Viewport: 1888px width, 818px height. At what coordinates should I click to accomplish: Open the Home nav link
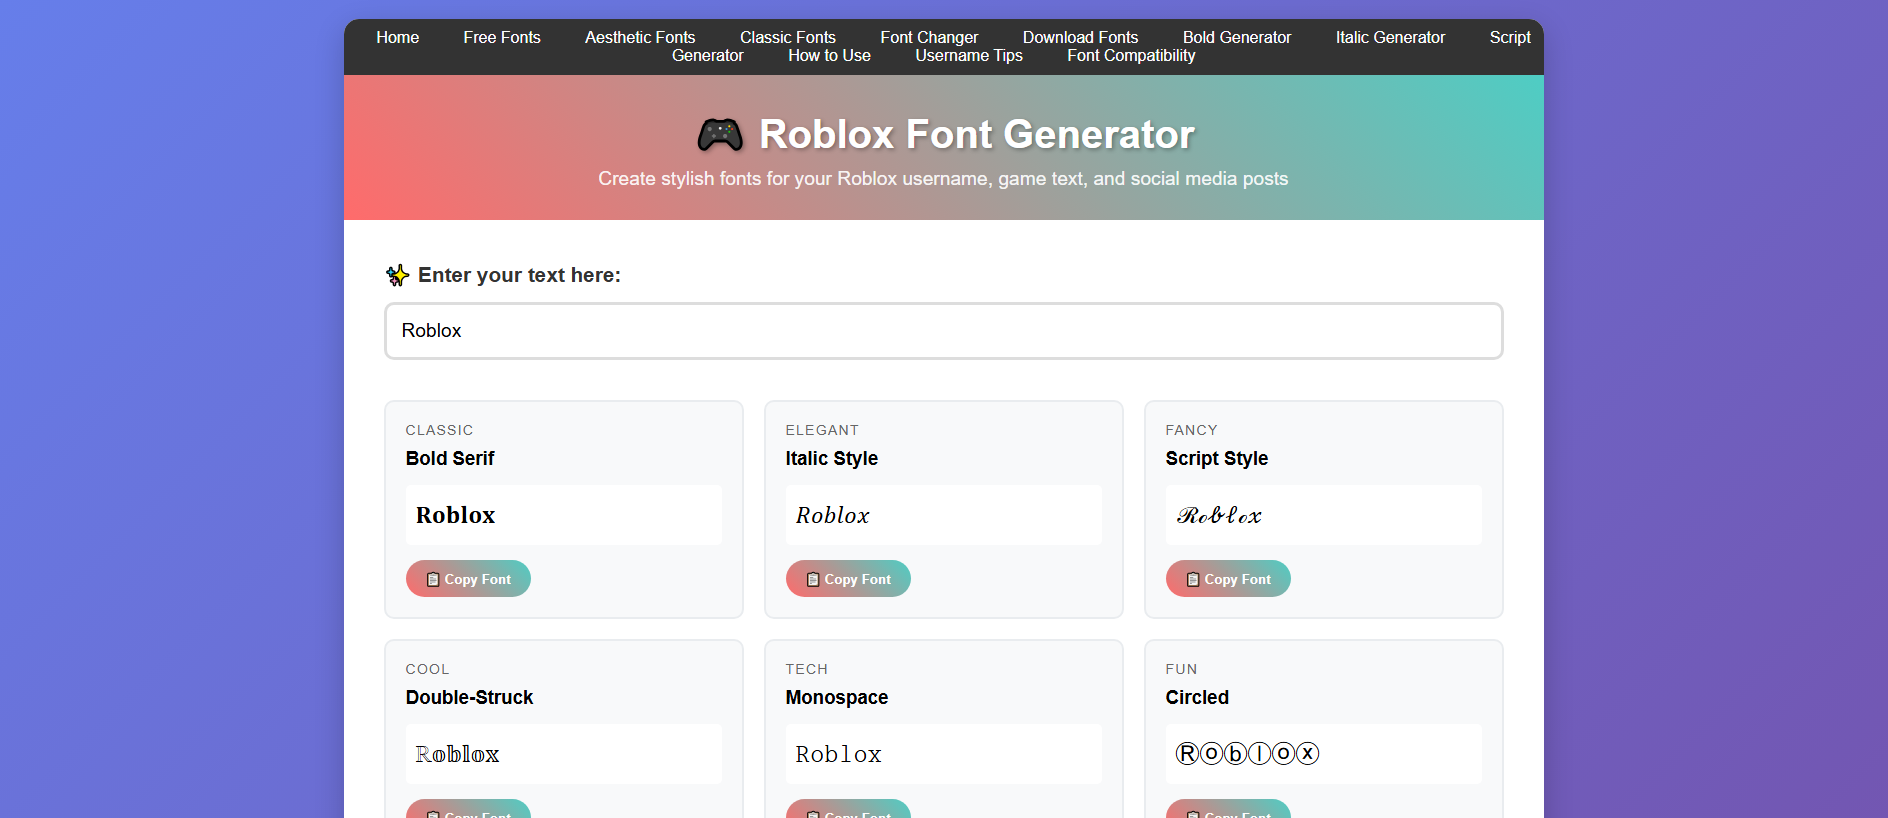(397, 37)
